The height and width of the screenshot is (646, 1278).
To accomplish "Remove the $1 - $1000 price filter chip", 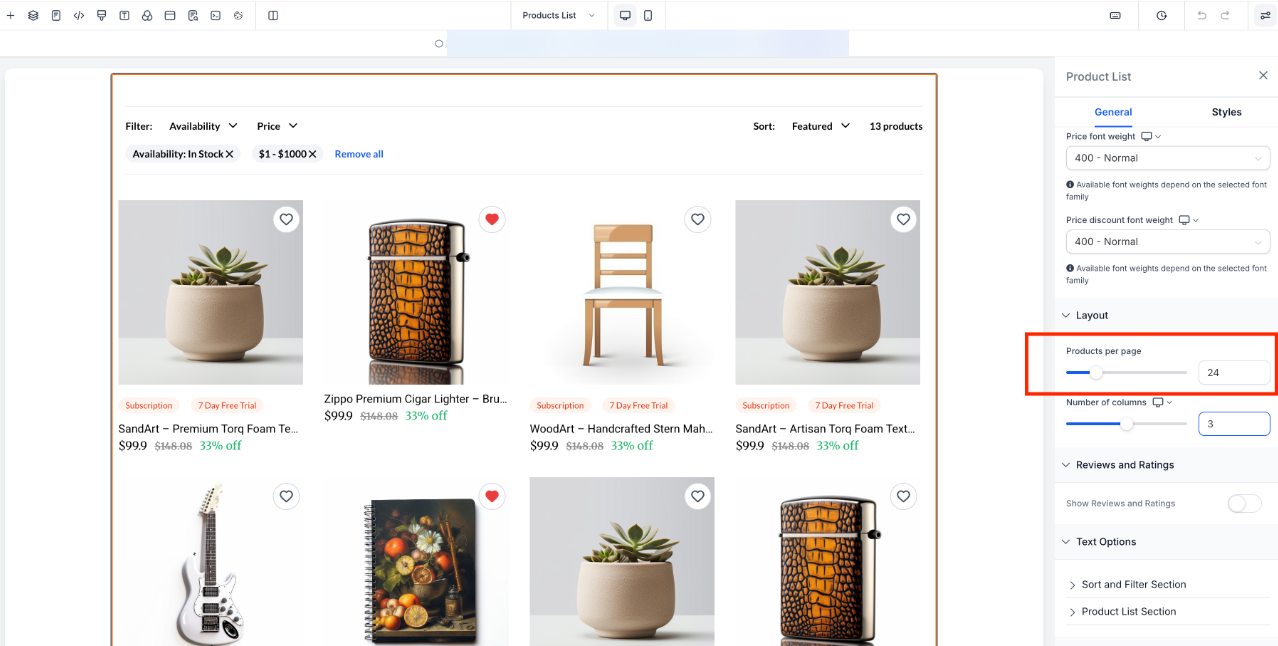I will [312, 154].
